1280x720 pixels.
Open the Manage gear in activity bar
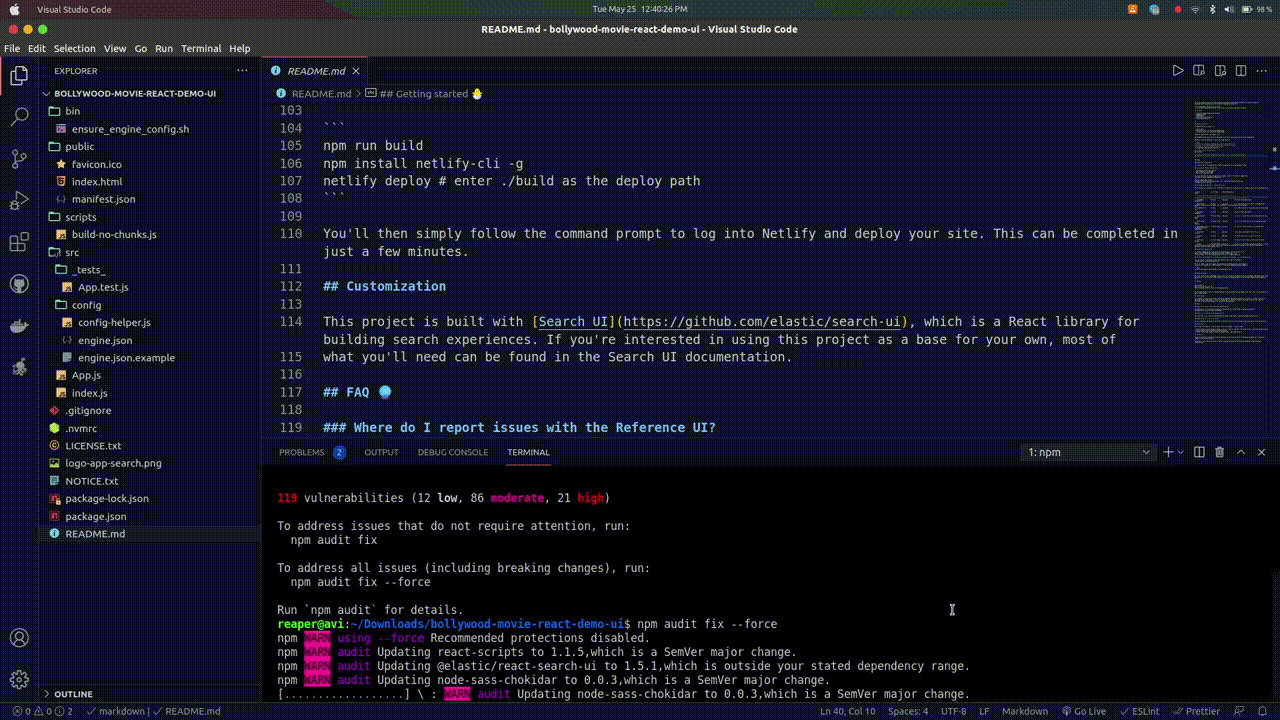coord(19,680)
